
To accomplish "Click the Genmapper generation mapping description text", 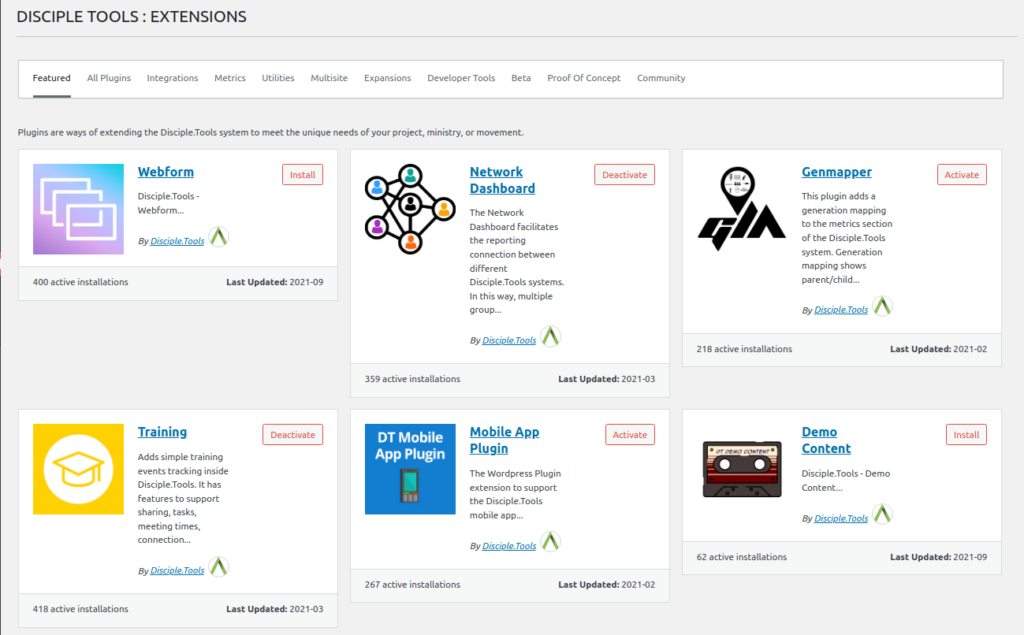I will (x=847, y=238).
